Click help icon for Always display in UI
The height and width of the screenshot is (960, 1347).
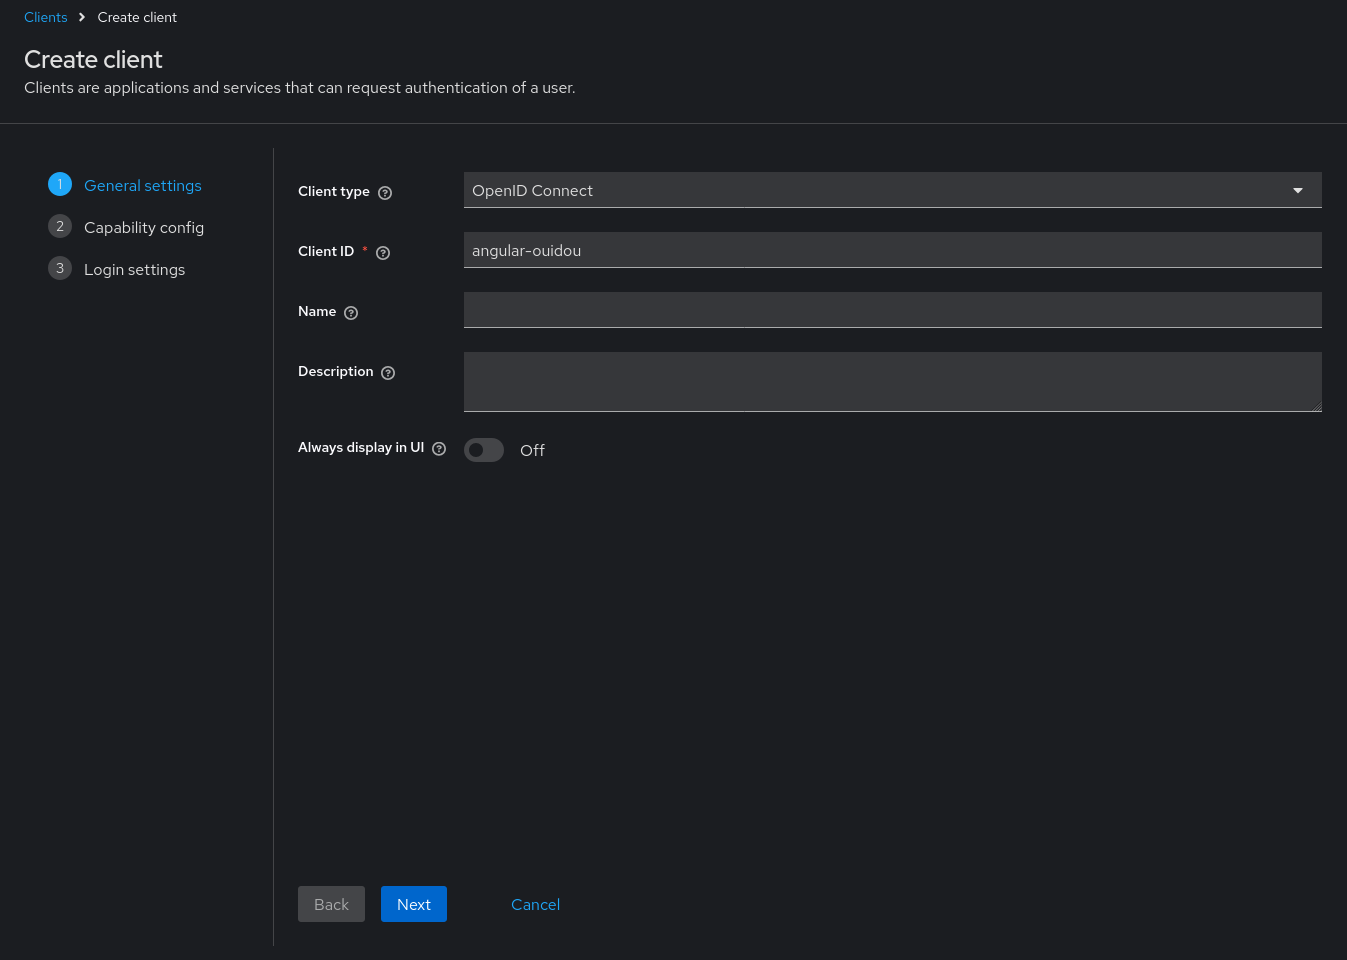click(x=439, y=449)
